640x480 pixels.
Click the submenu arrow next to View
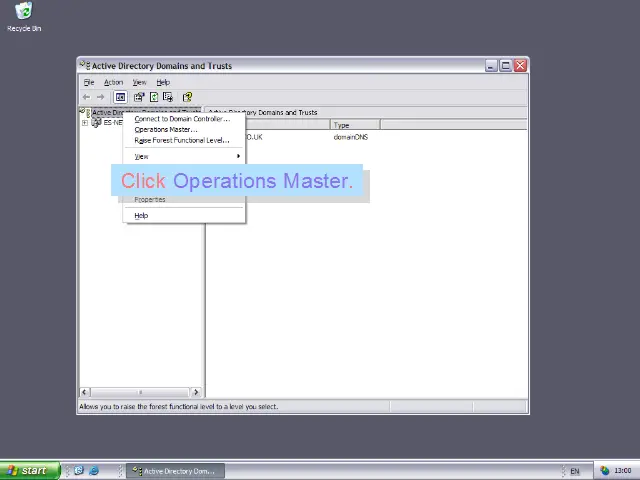[238, 156]
